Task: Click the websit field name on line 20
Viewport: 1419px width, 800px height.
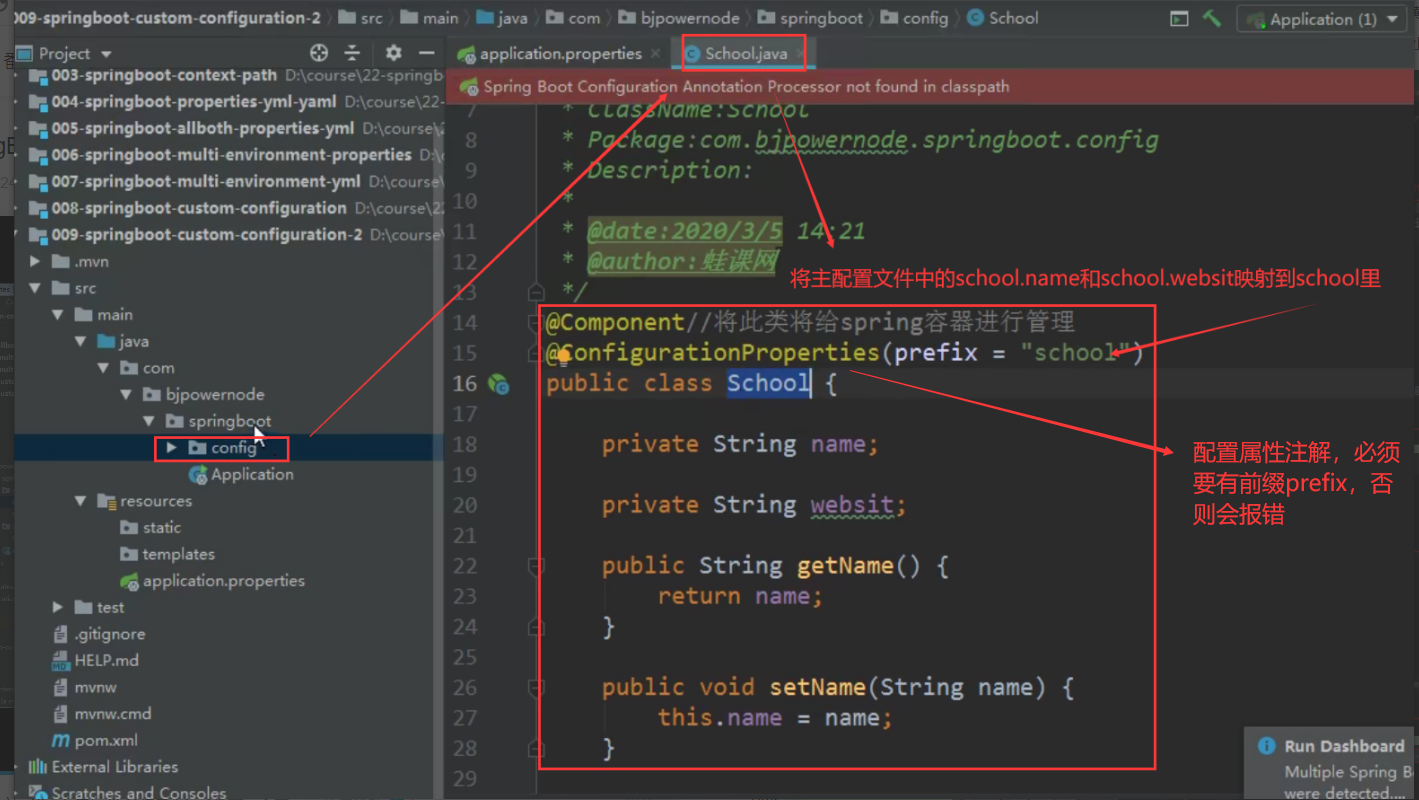Action: point(851,504)
